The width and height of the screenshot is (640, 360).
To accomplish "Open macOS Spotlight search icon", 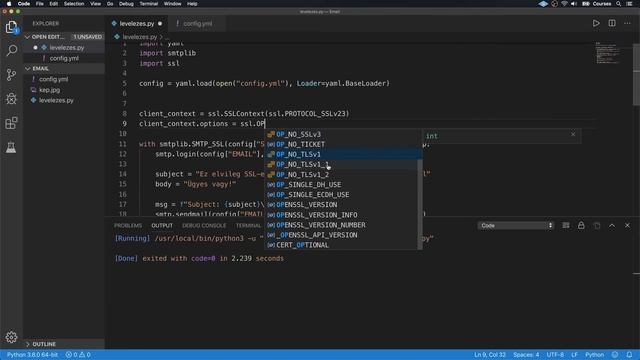I will pos(619,4).
